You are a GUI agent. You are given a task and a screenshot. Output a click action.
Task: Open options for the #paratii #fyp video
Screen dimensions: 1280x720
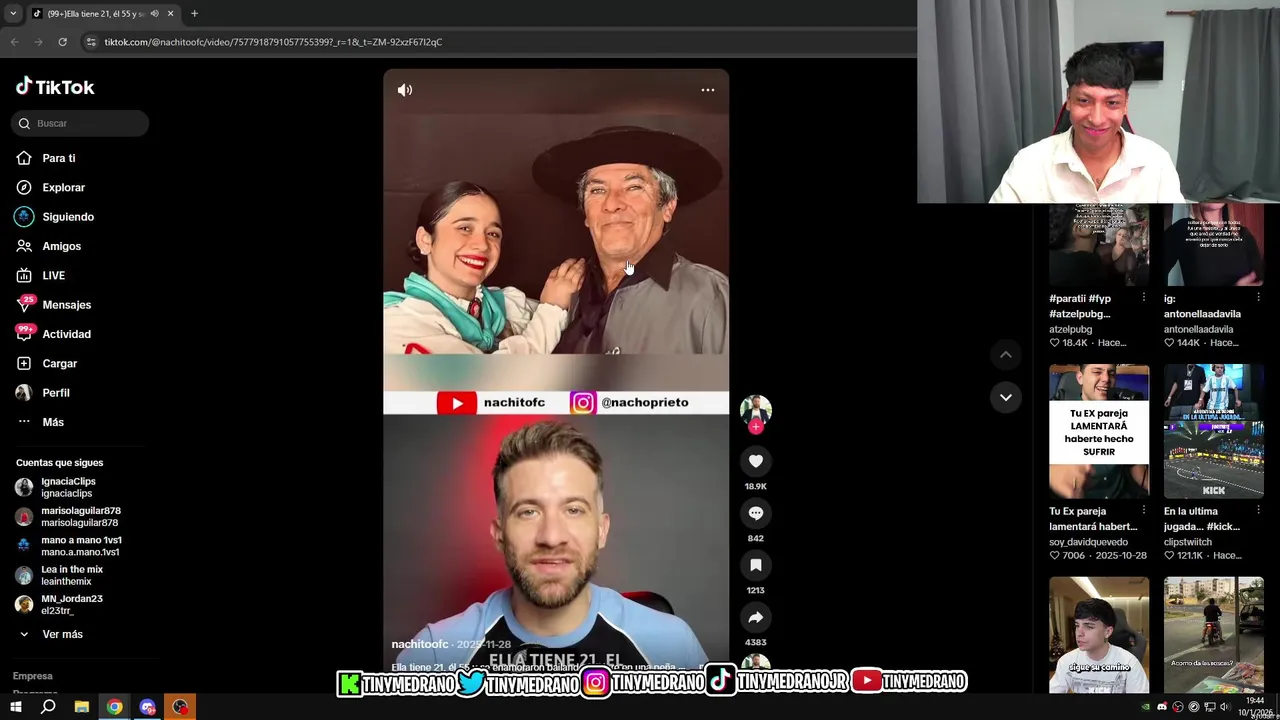1143,298
